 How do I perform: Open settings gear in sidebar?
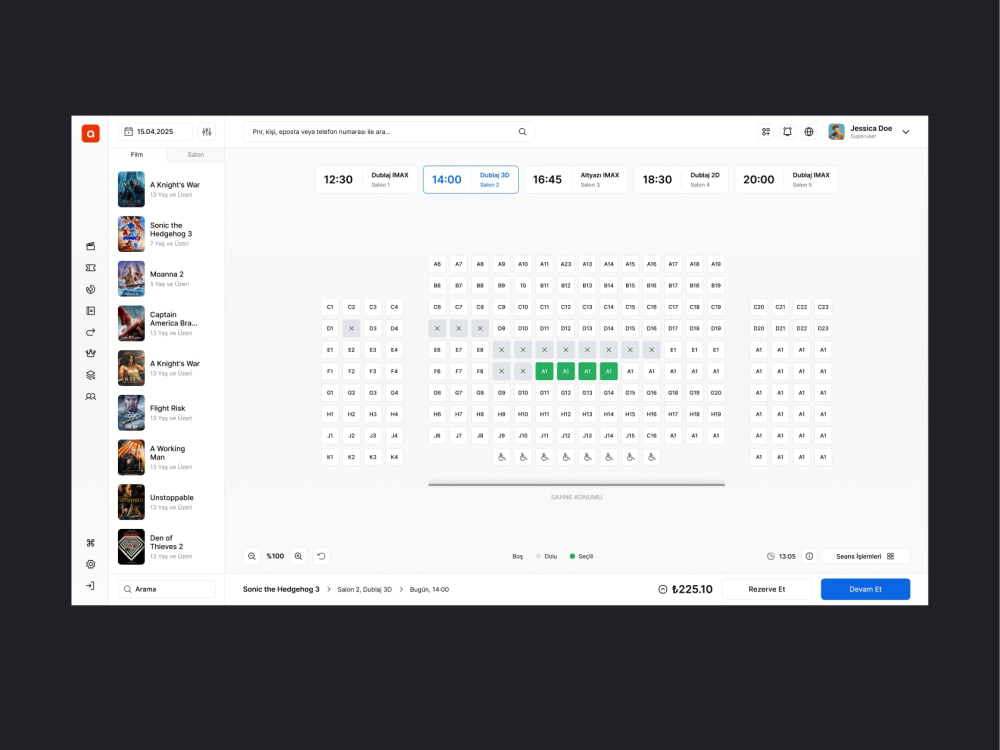91,564
